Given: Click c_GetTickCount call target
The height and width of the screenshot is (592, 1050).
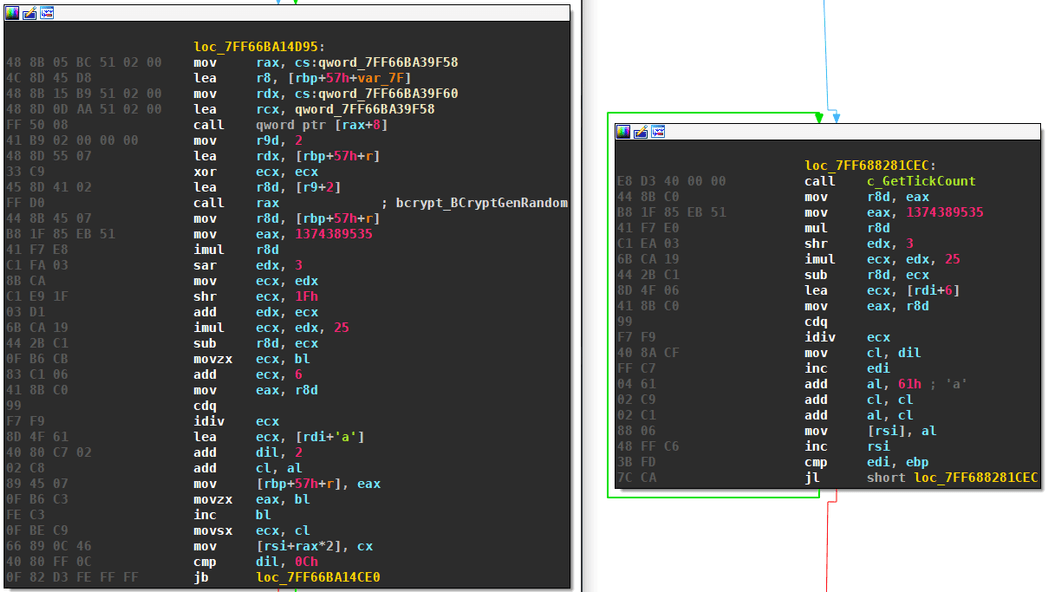Looking at the screenshot, I should click(921, 181).
